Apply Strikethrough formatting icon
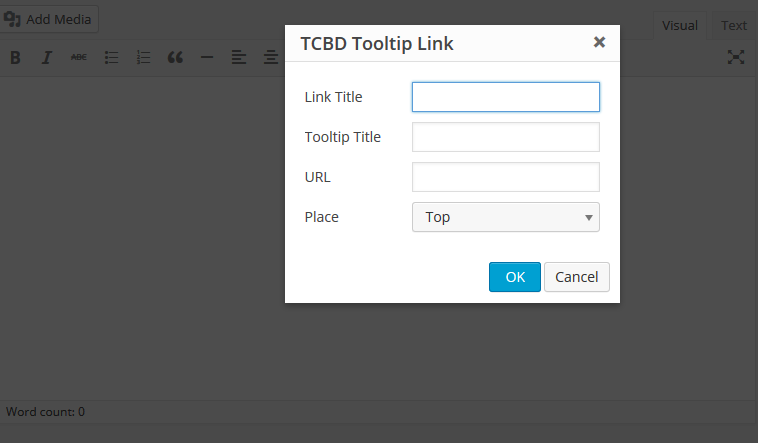 pyautogui.click(x=79, y=58)
